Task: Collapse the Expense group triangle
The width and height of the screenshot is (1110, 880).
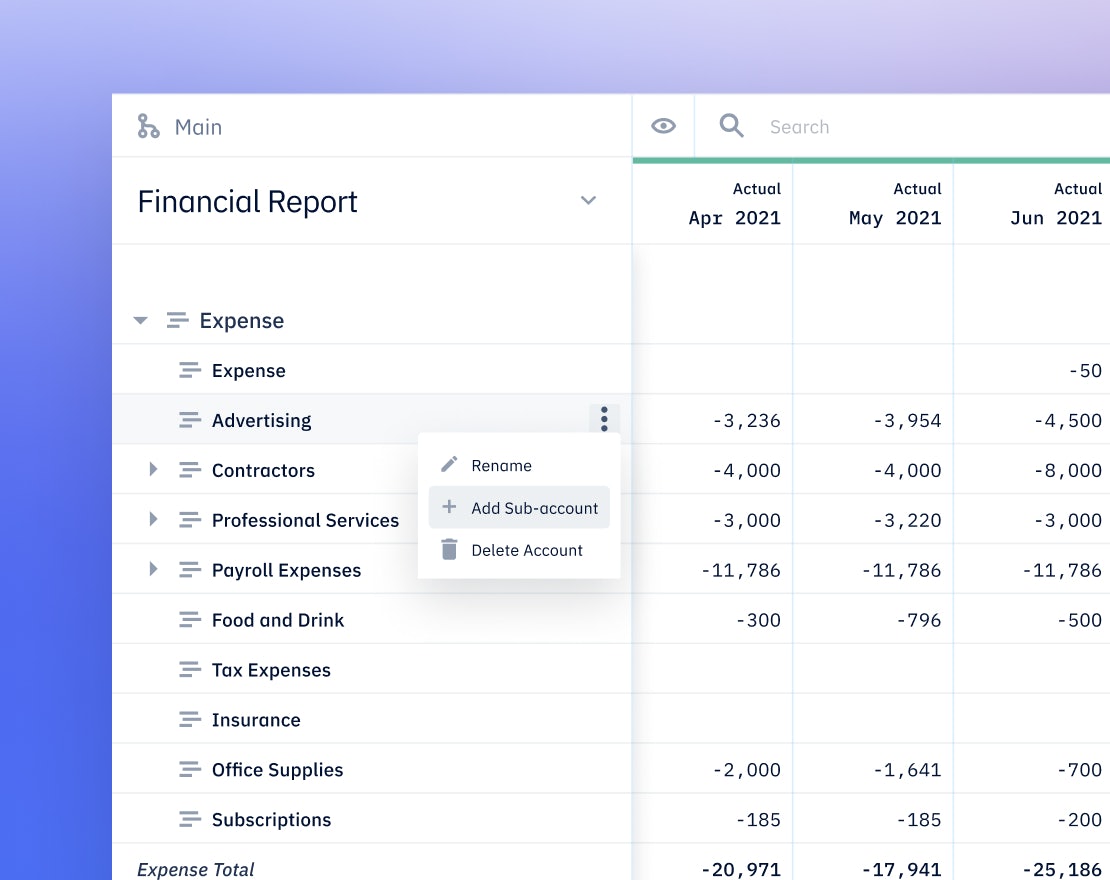Action: [x=141, y=321]
